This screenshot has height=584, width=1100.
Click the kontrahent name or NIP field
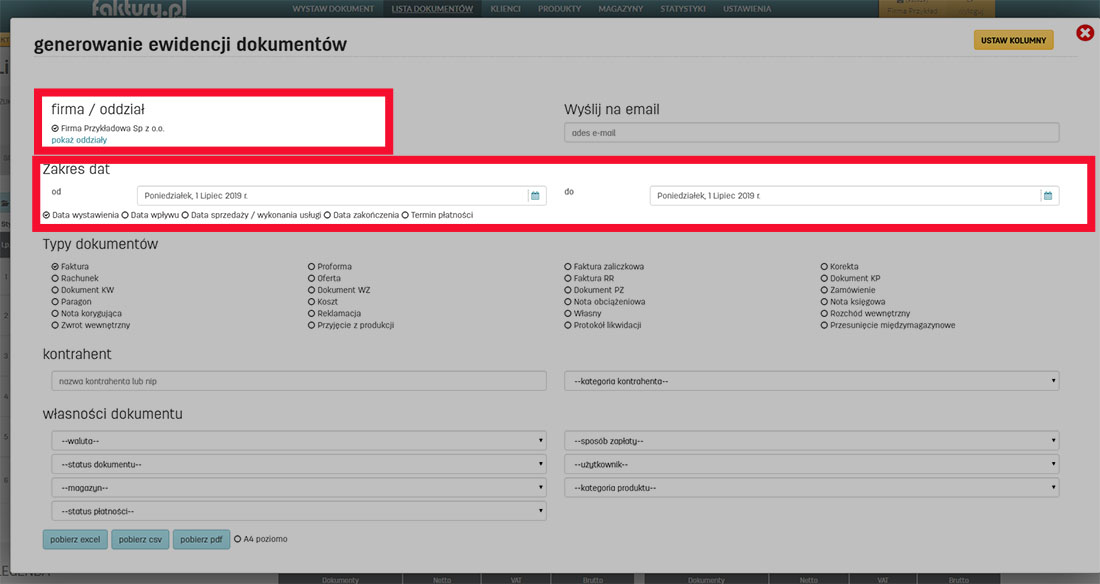tap(298, 381)
